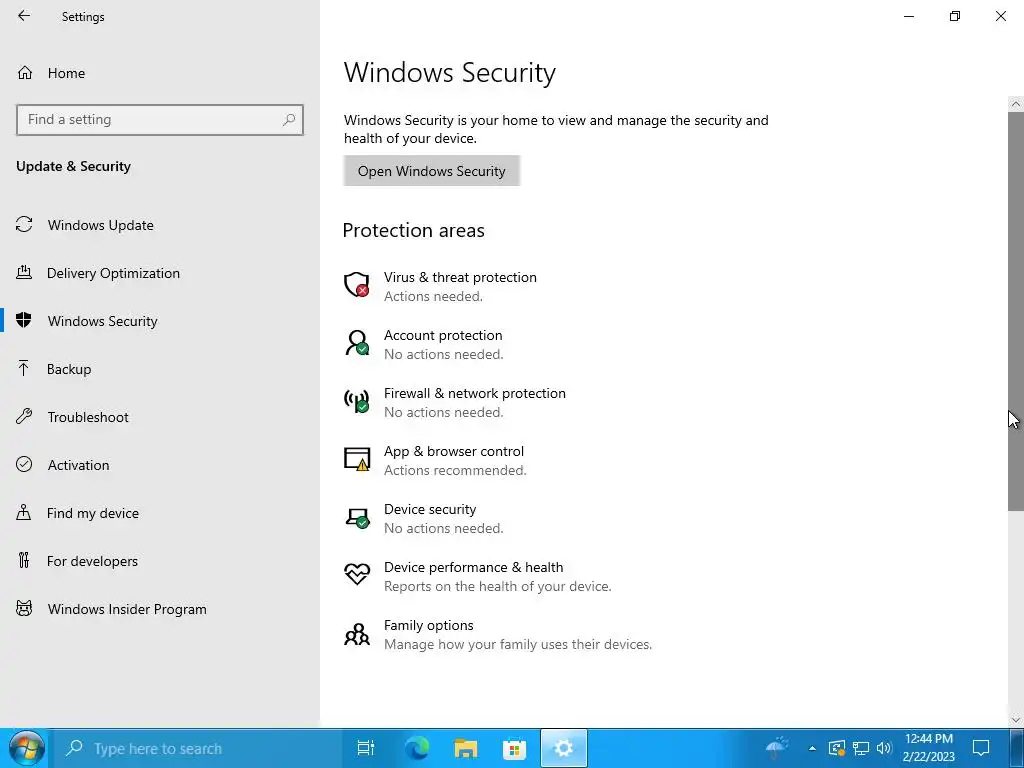This screenshot has height=768, width=1024.
Task: Click the Update & Security heading
Action: (73, 167)
